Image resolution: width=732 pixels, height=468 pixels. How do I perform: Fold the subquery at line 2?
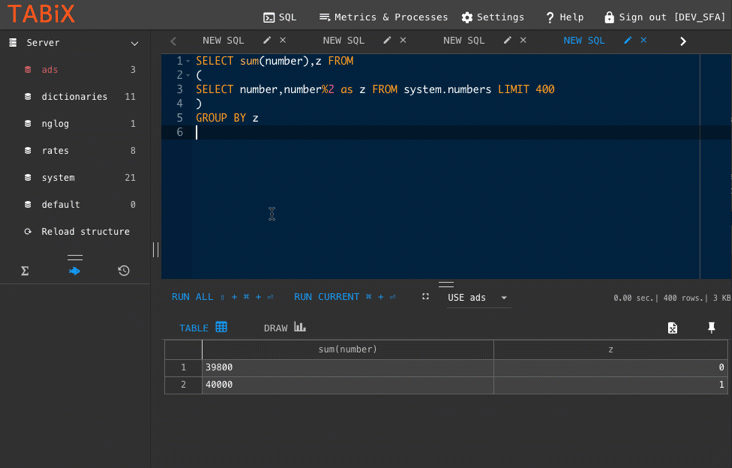(x=188, y=75)
